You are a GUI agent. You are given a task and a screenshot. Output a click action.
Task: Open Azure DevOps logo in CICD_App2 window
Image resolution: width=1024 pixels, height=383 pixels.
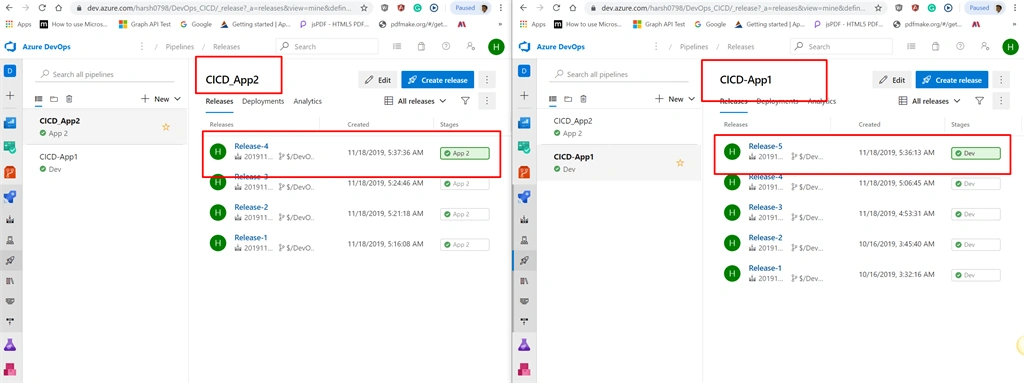[x=10, y=47]
